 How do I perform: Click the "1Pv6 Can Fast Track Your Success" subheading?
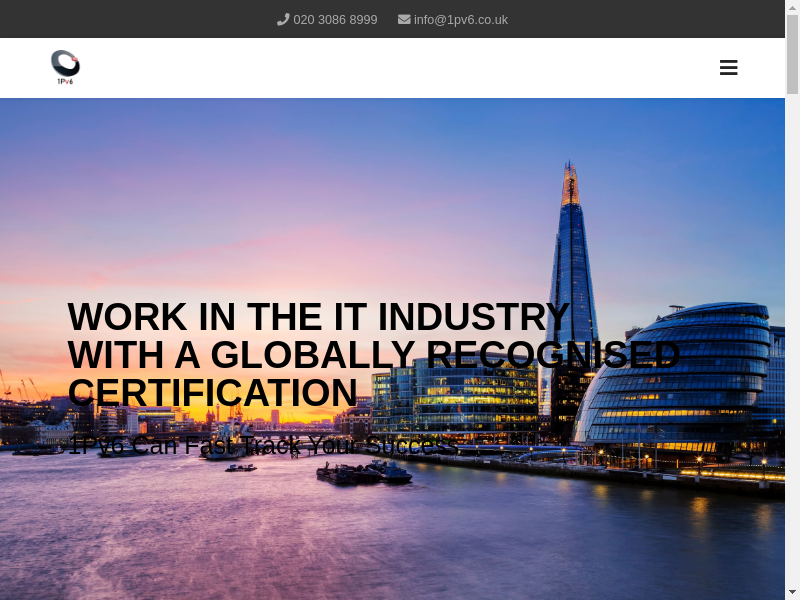[260, 445]
